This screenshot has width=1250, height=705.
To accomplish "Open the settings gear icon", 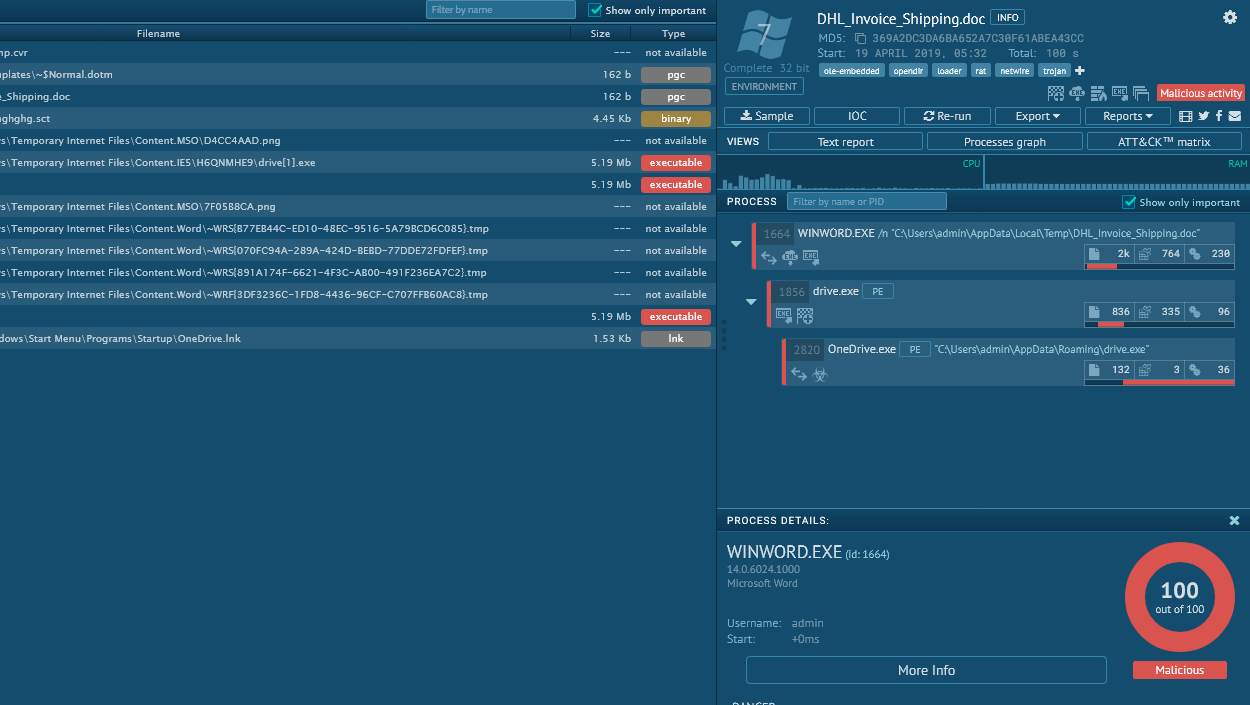I will [1229, 17].
